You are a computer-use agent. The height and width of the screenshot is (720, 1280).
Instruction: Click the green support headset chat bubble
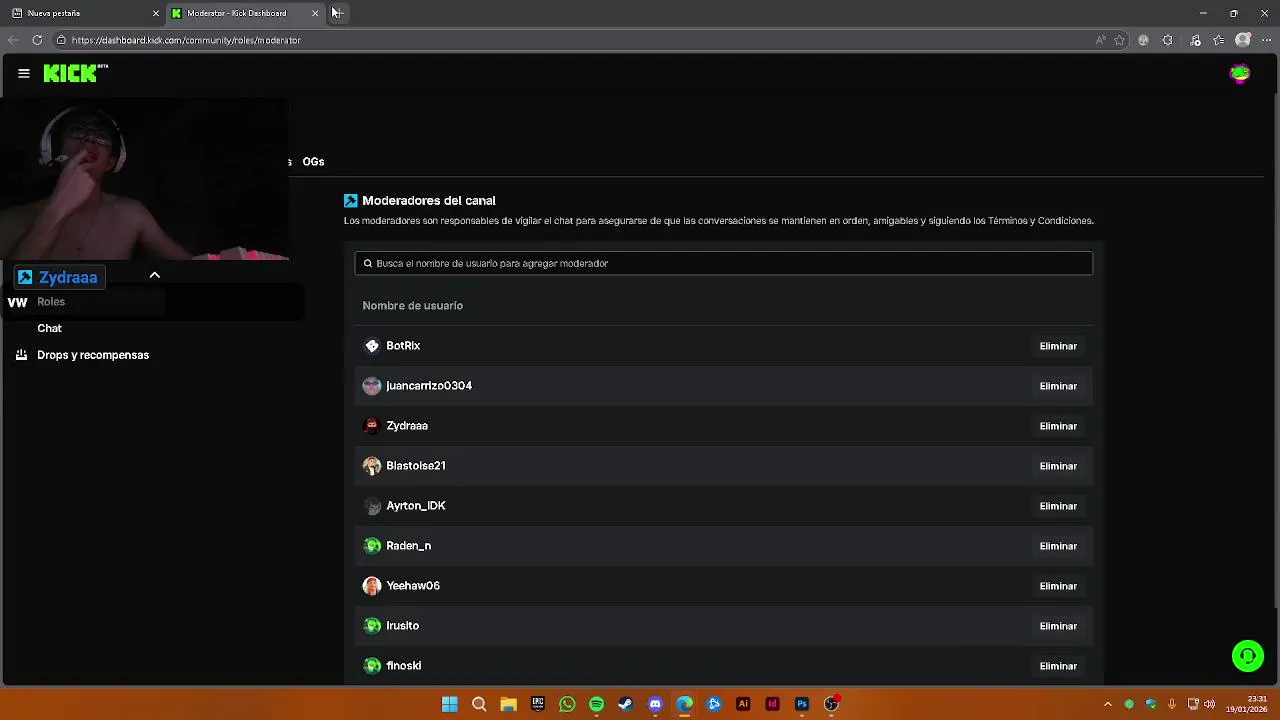tap(1248, 656)
